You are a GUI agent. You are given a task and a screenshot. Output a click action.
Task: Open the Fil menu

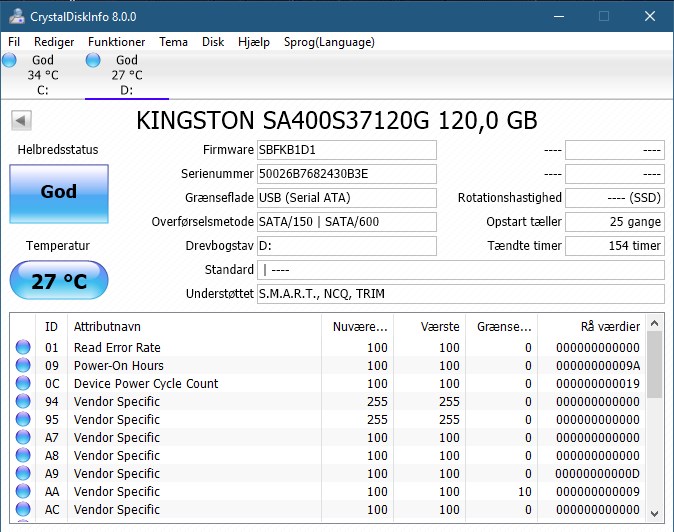[x=14, y=42]
